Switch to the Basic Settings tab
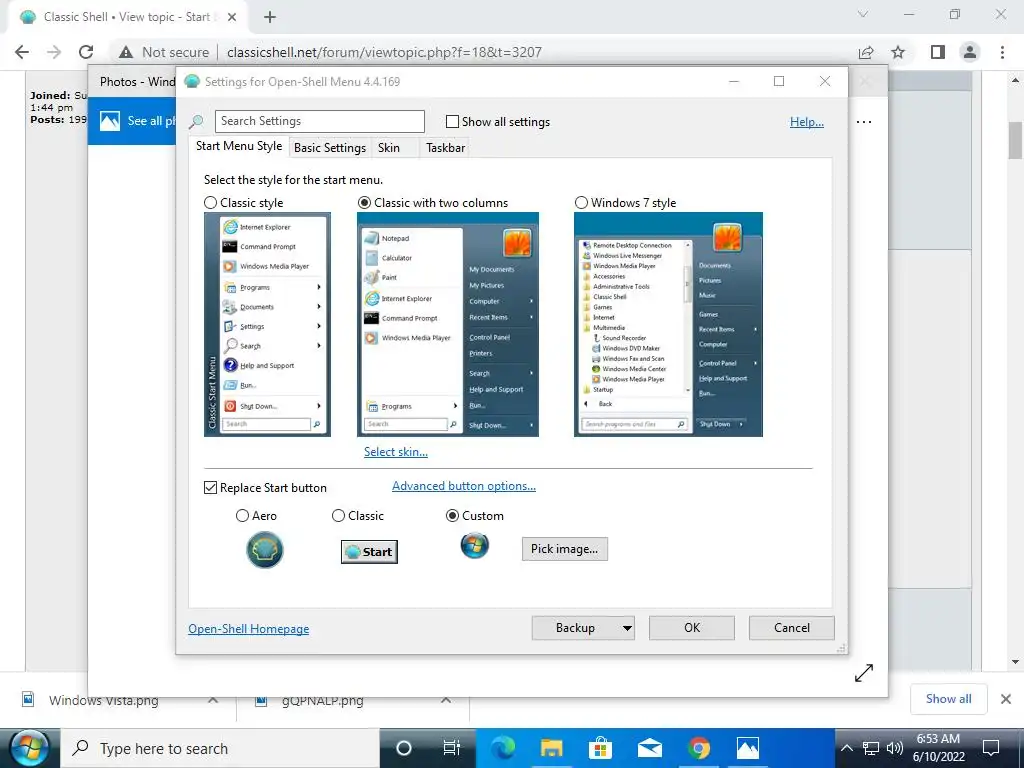 330,148
